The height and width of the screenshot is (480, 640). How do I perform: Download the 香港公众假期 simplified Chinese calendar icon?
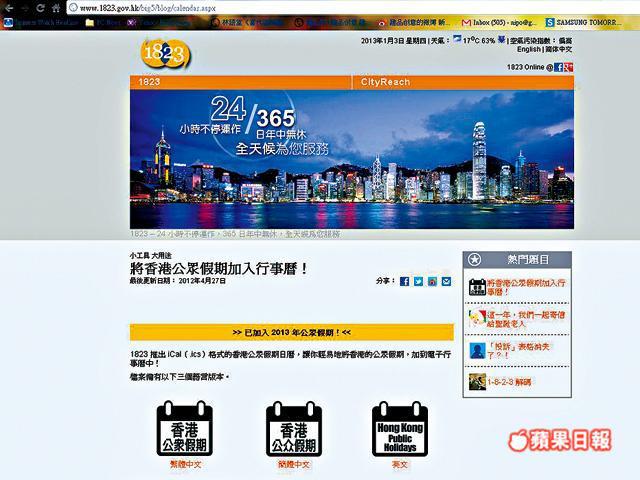[294, 429]
